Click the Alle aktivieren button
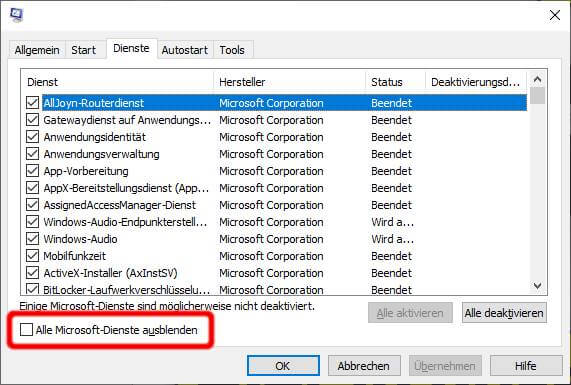This screenshot has width=571, height=385. click(410, 313)
